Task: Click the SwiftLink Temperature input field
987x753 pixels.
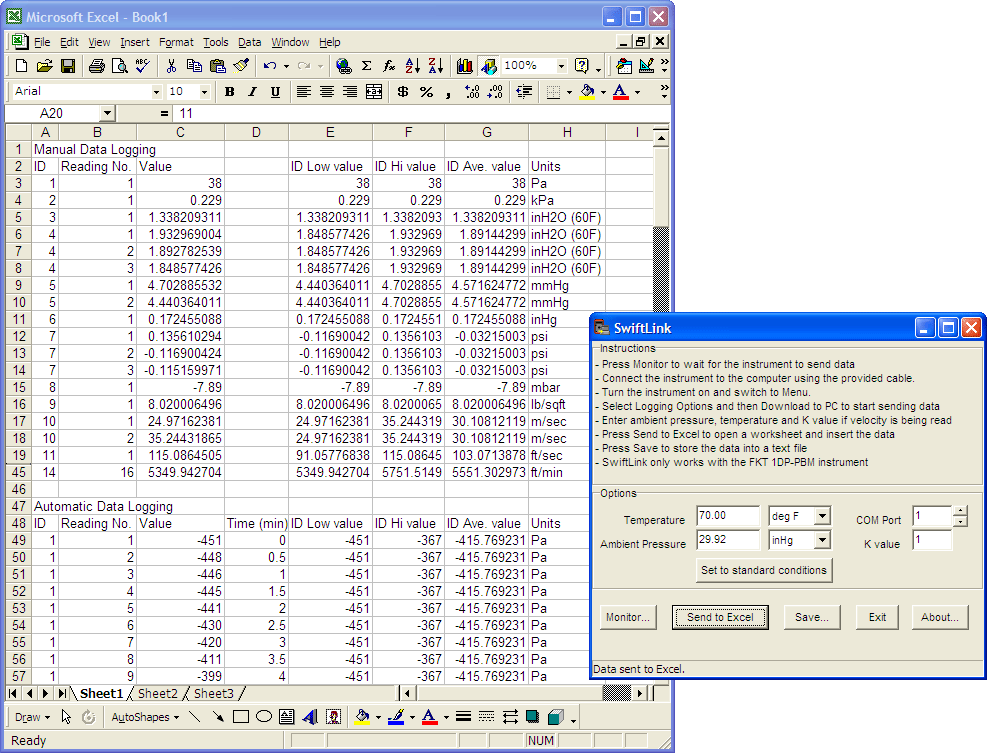Action: (728, 516)
